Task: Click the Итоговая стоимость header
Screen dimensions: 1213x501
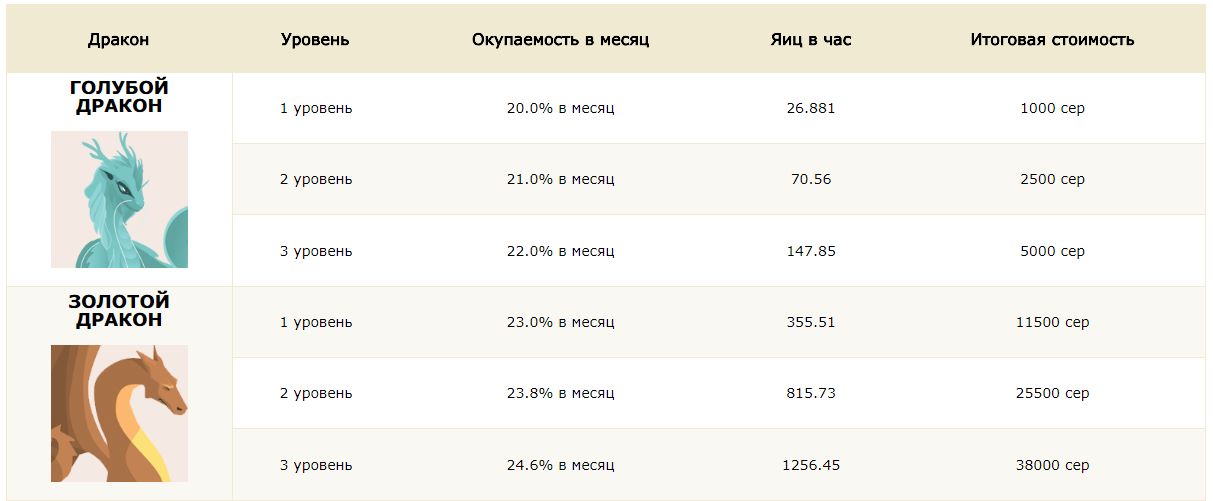Action: pos(1052,40)
